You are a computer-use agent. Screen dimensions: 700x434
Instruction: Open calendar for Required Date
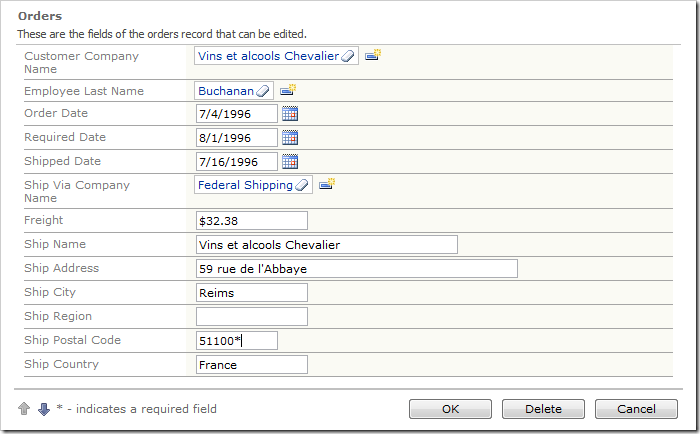tap(290, 138)
